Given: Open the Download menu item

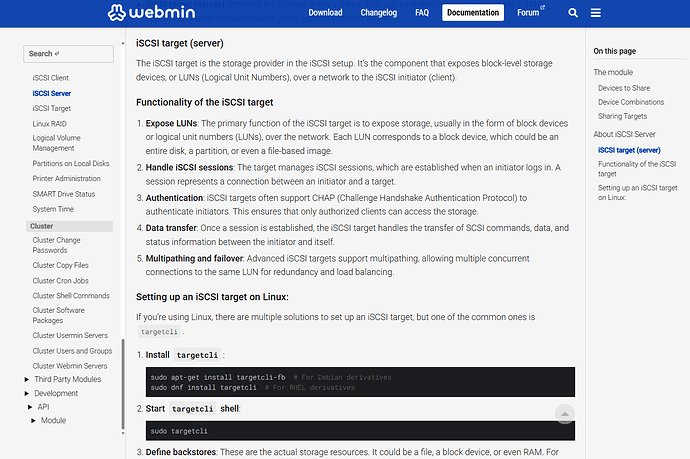Looking at the screenshot, I should coord(325,14).
